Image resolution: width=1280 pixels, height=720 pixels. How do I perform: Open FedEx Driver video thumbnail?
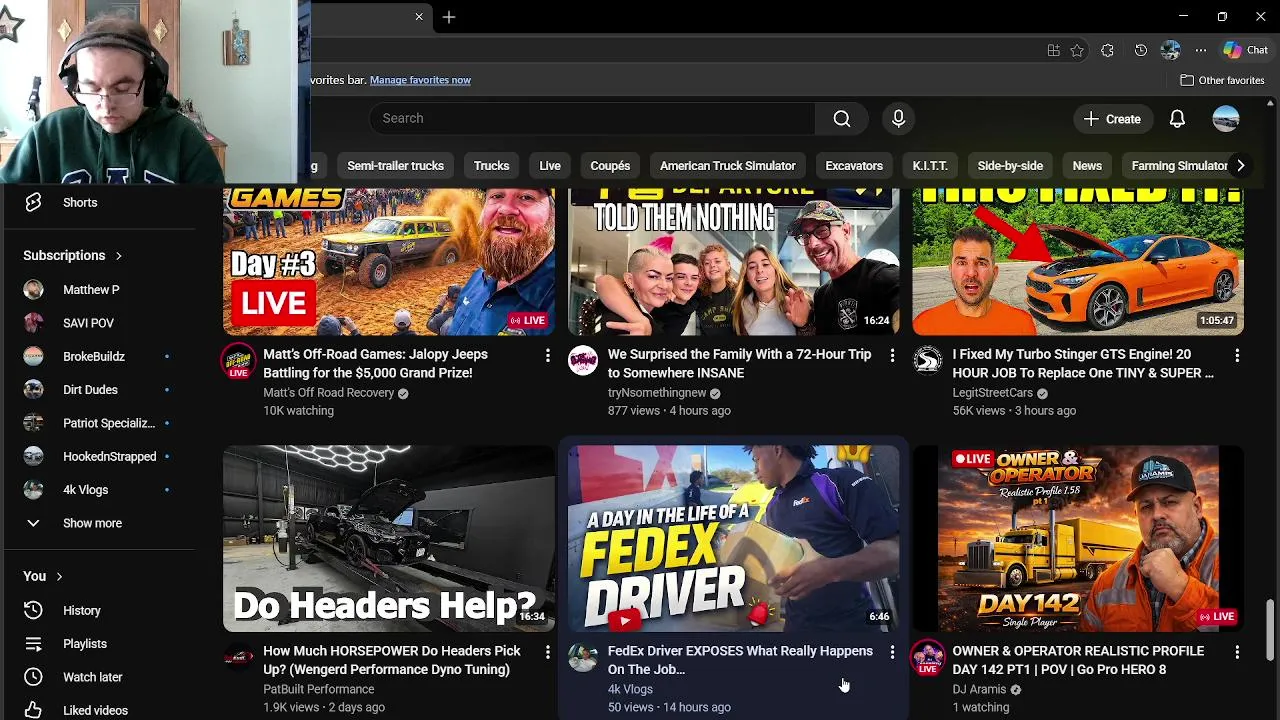coord(734,539)
